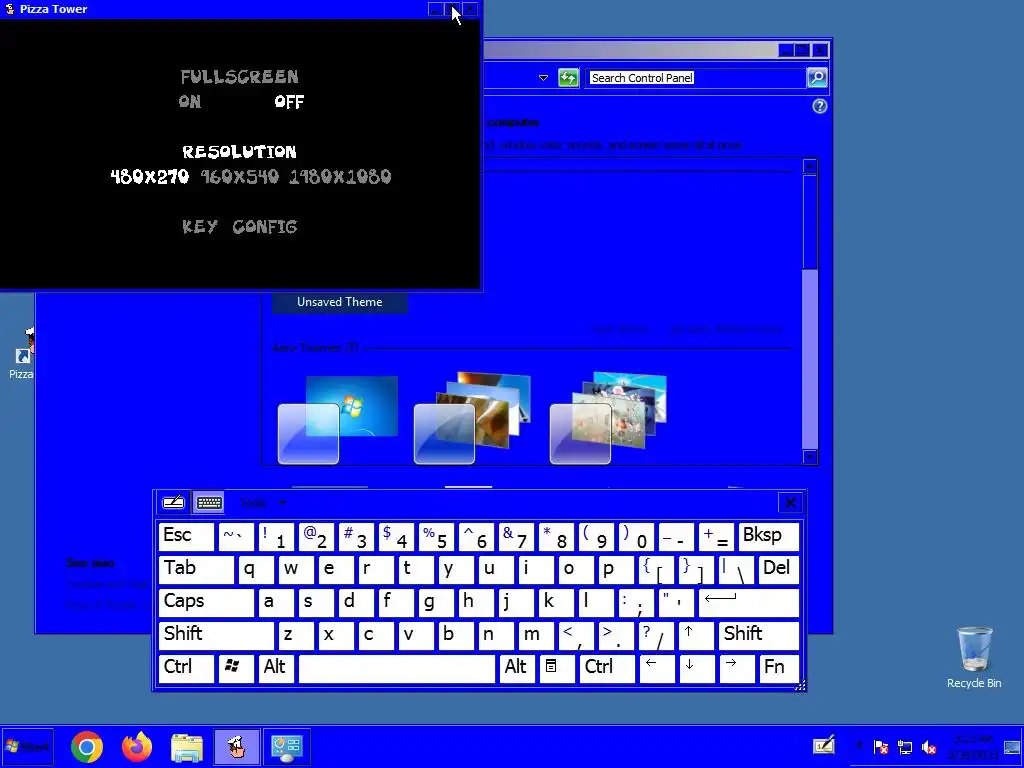Select the Unsaved Theme item
This screenshot has height=768, width=1024.
340,302
